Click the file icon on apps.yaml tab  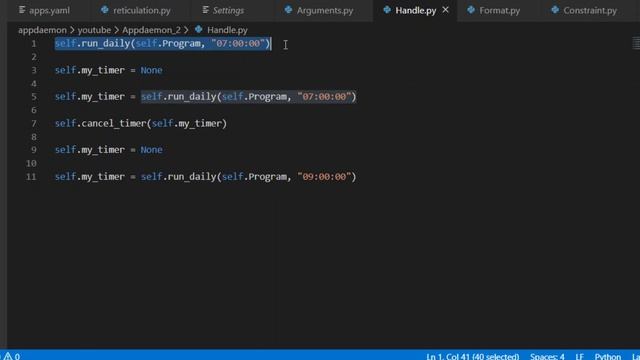pos(22,10)
